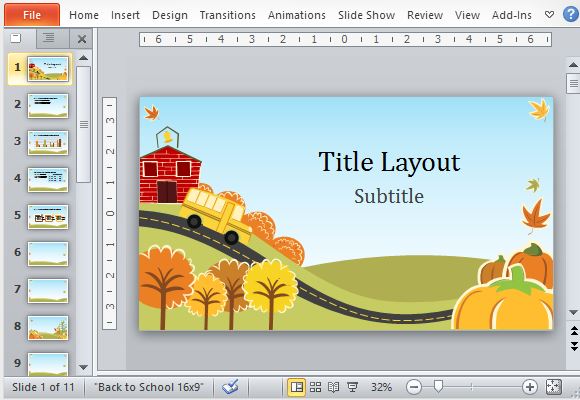This screenshot has width=580, height=400.
Task: Go to the previous slide using the double arrow
Action: [574, 330]
